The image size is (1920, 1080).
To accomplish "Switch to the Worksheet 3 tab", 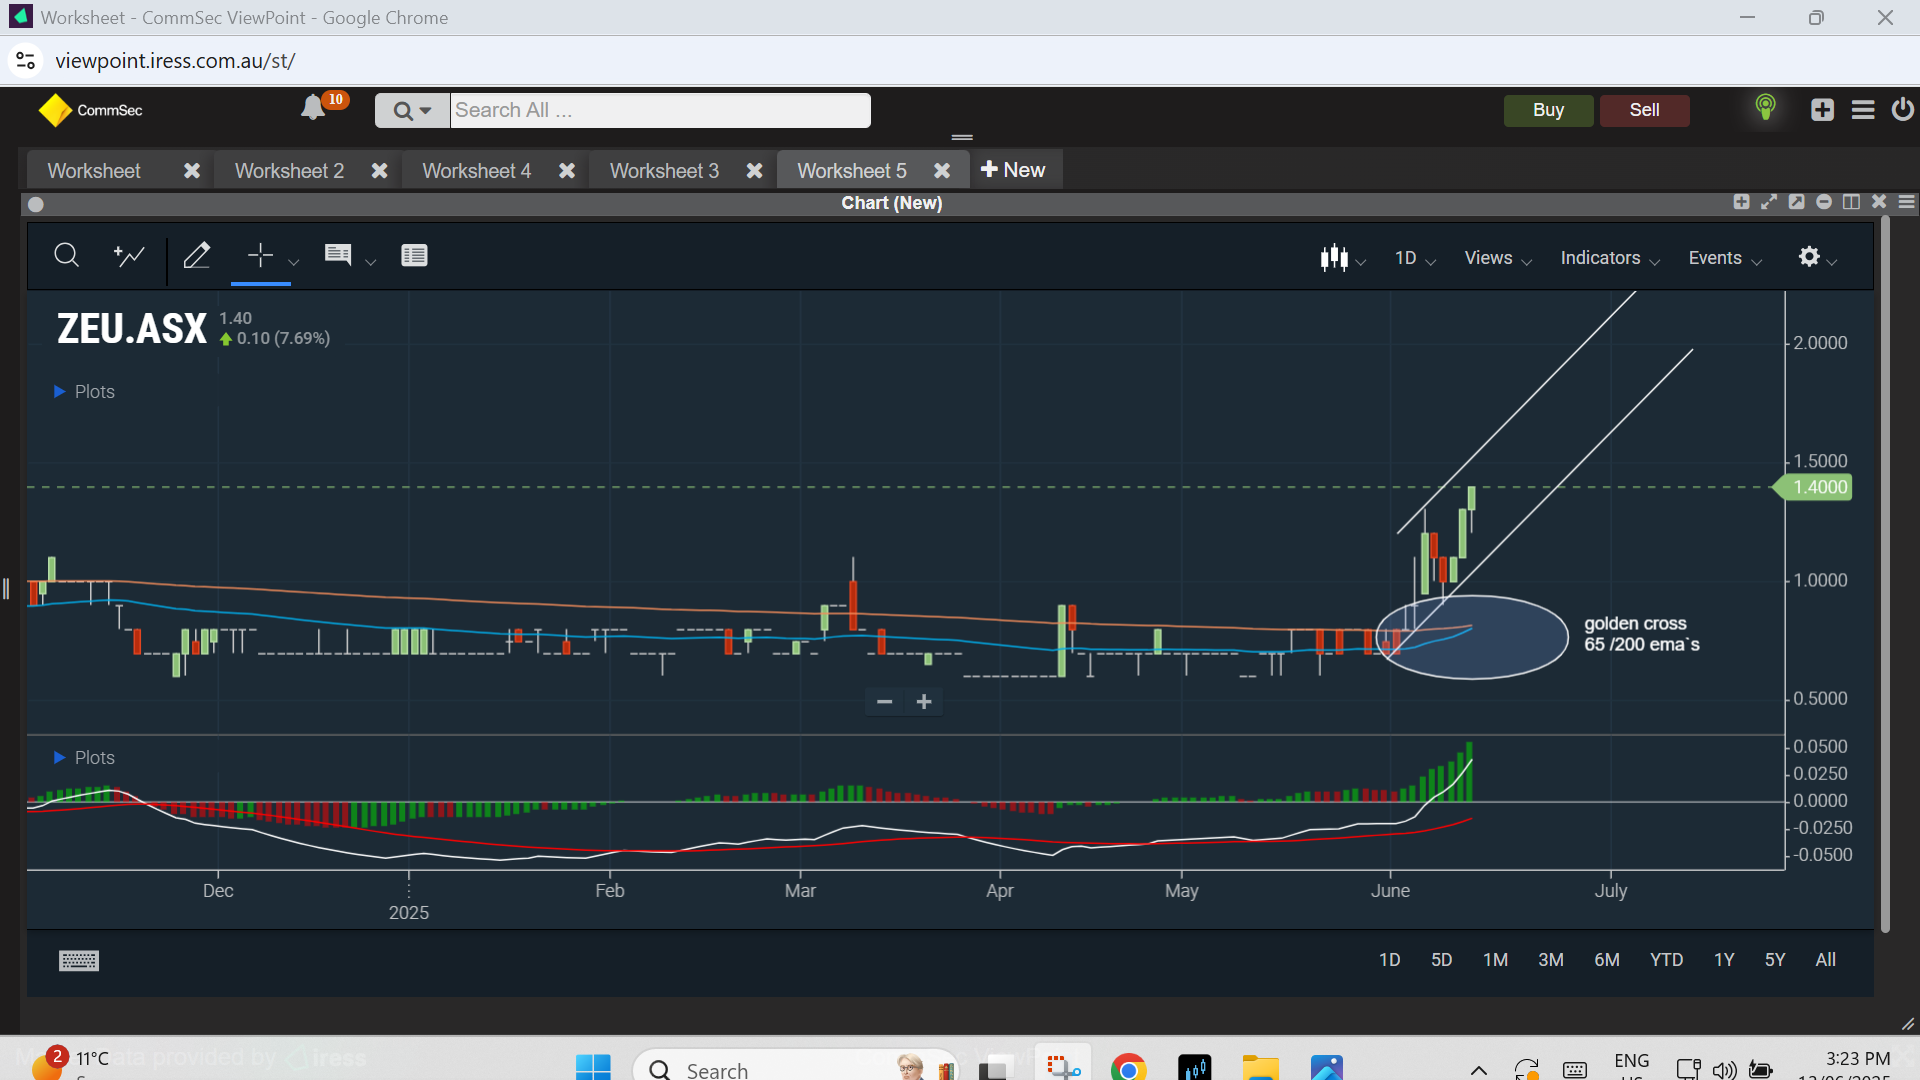I will [664, 171].
